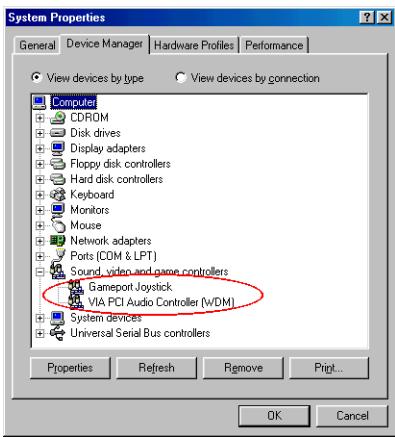Select the Display adapters label
This screenshot has height=437, width=395.
pos(108,148)
